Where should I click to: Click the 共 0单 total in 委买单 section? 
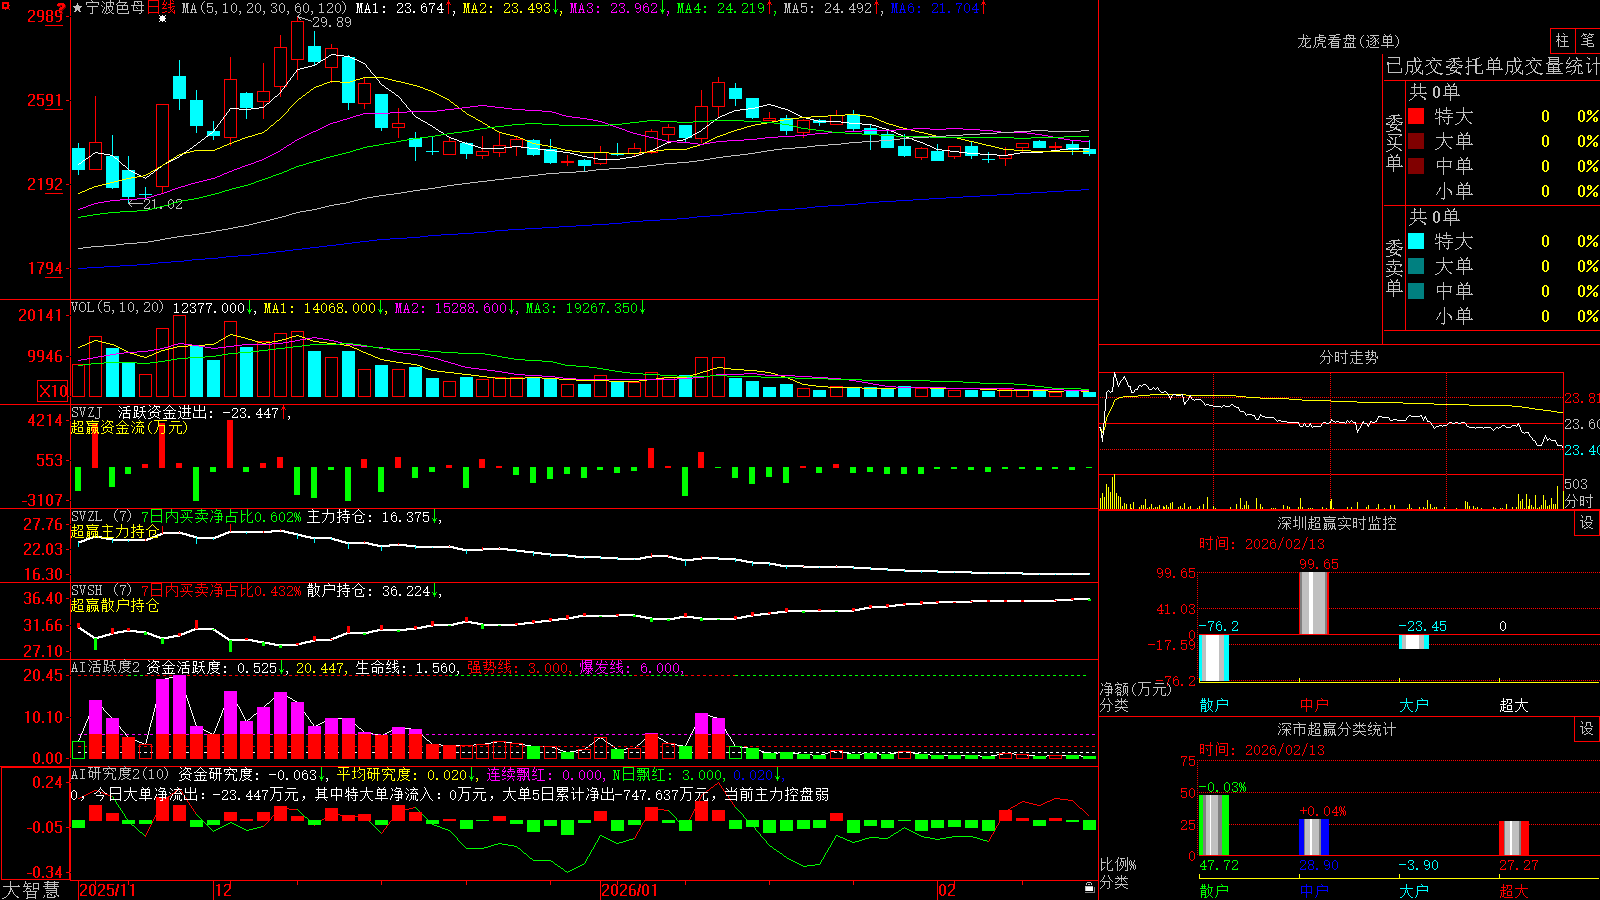(1434, 92)
